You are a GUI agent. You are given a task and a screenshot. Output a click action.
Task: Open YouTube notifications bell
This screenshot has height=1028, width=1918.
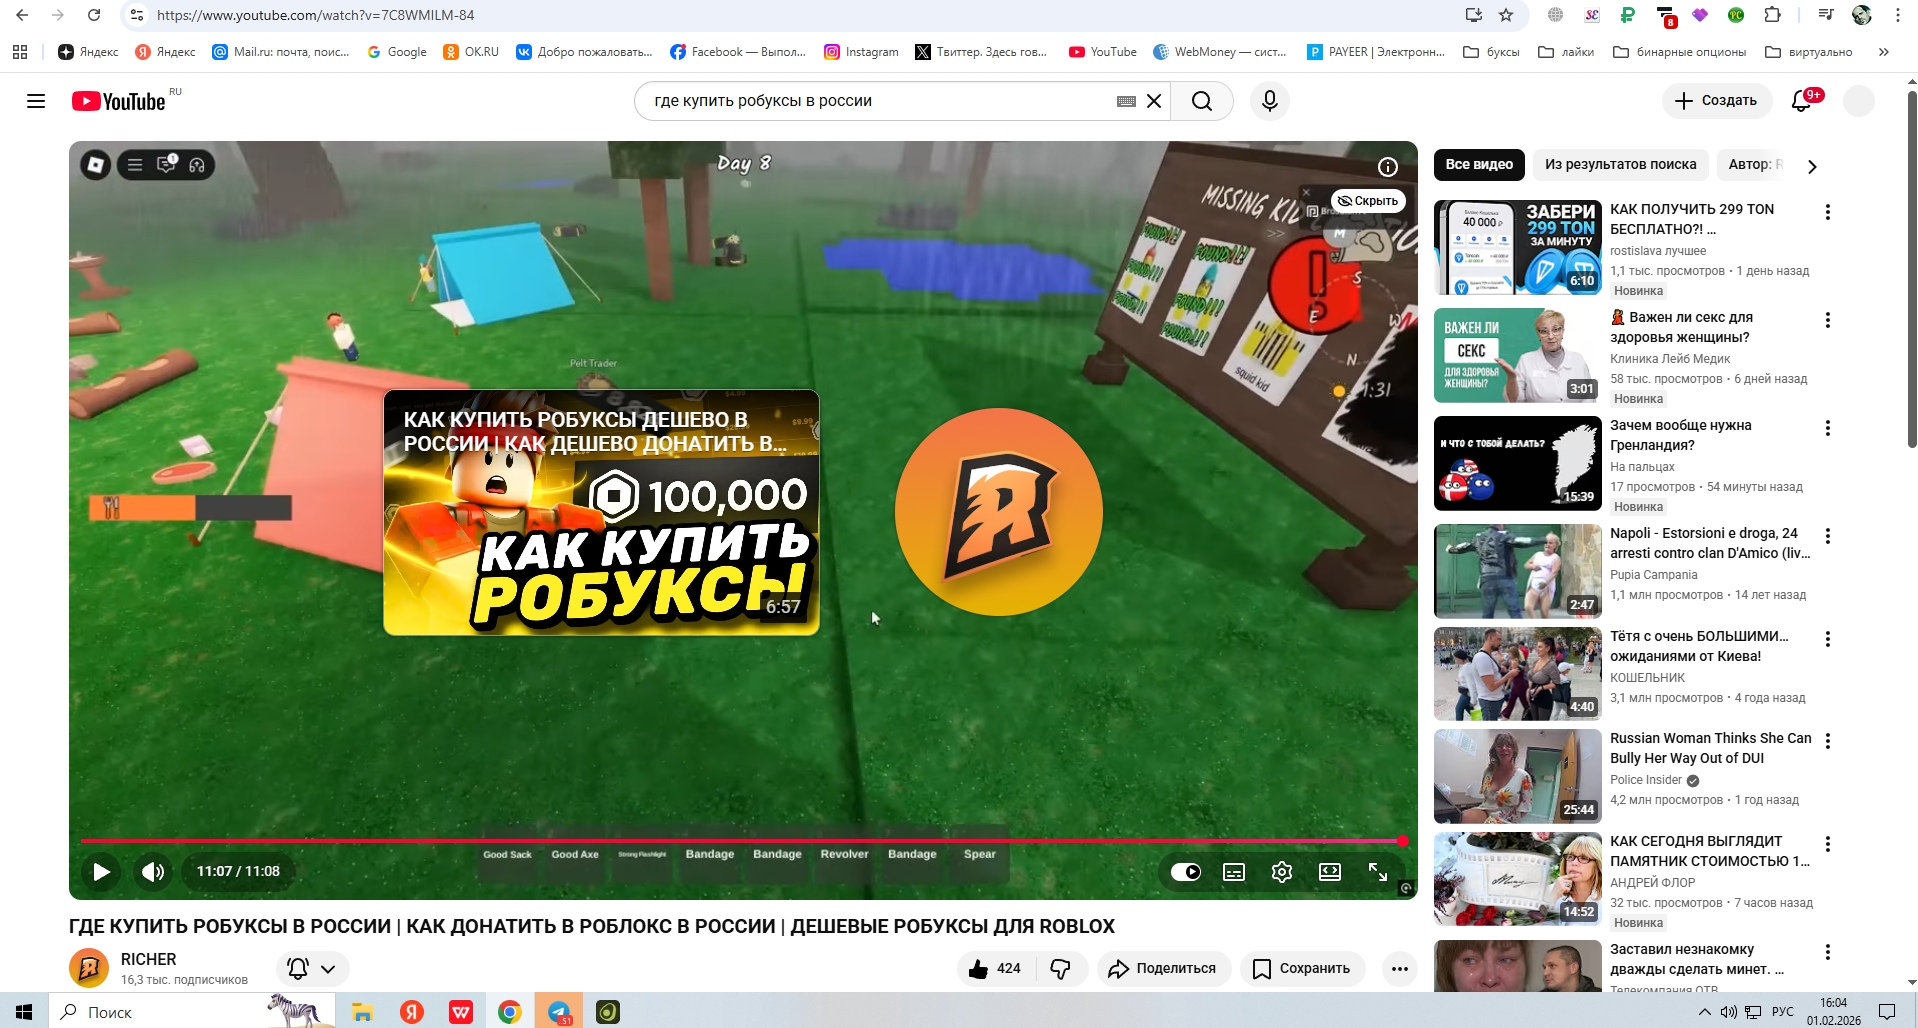(x=1802, y=101)
